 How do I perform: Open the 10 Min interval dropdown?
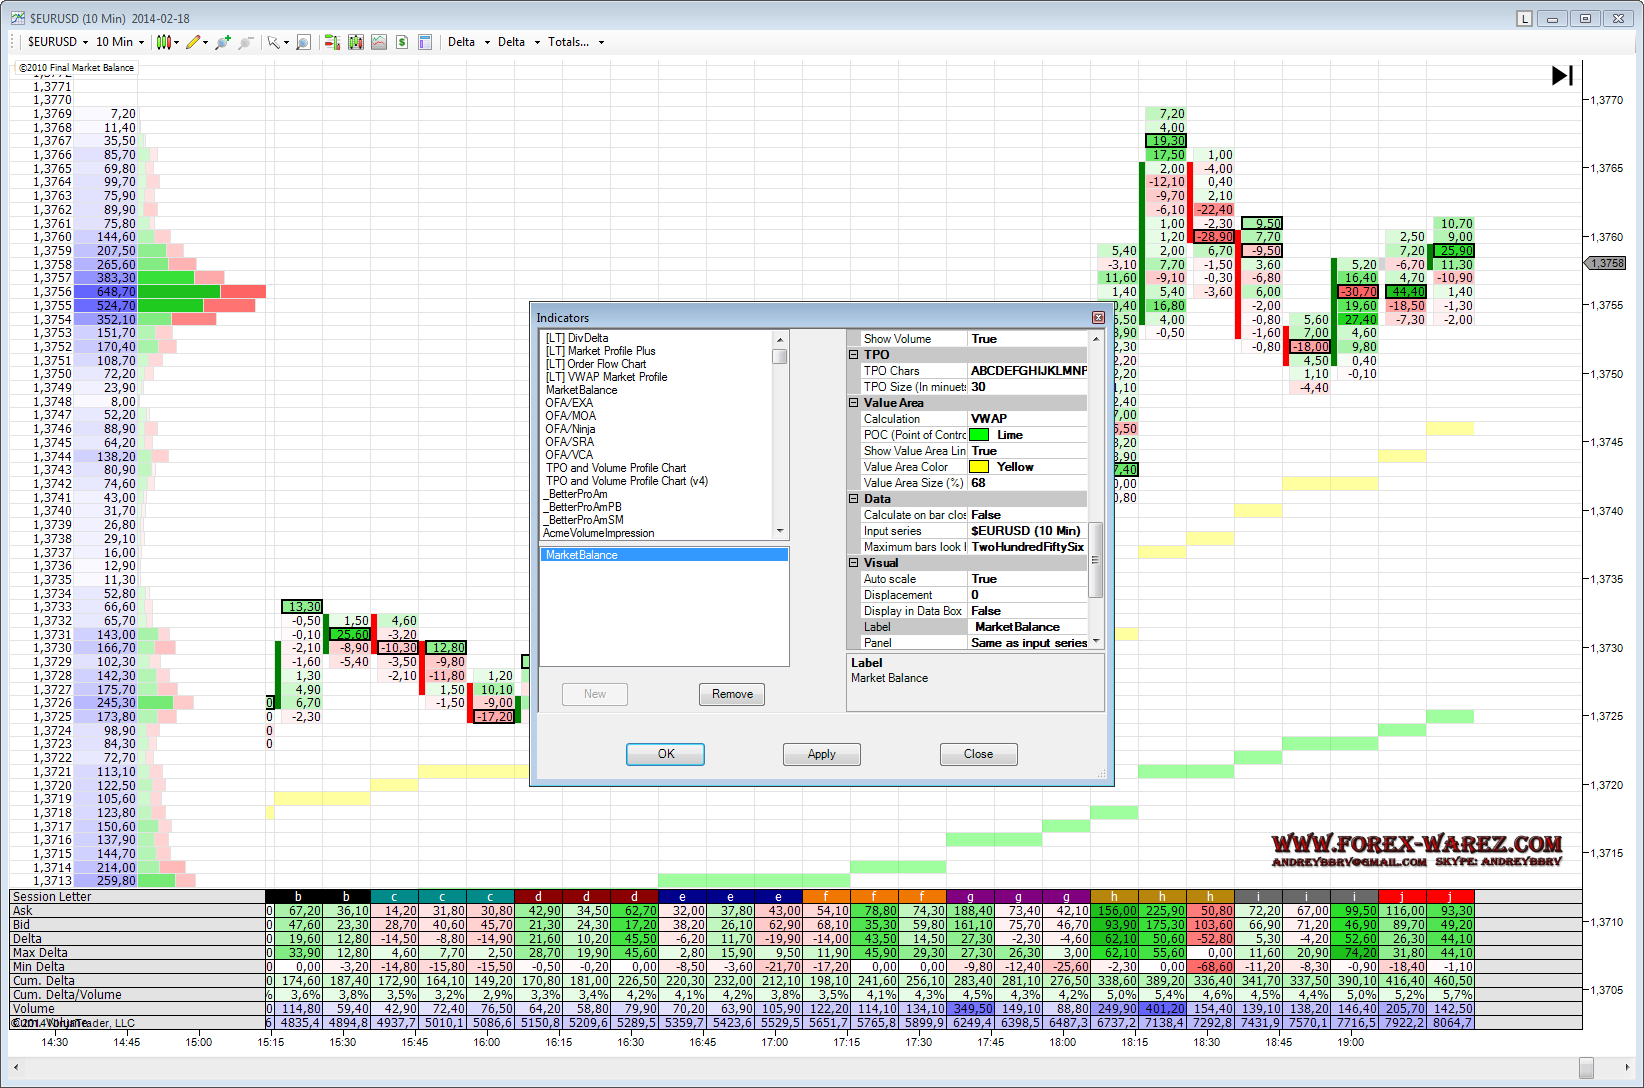[x=120, y=42]
